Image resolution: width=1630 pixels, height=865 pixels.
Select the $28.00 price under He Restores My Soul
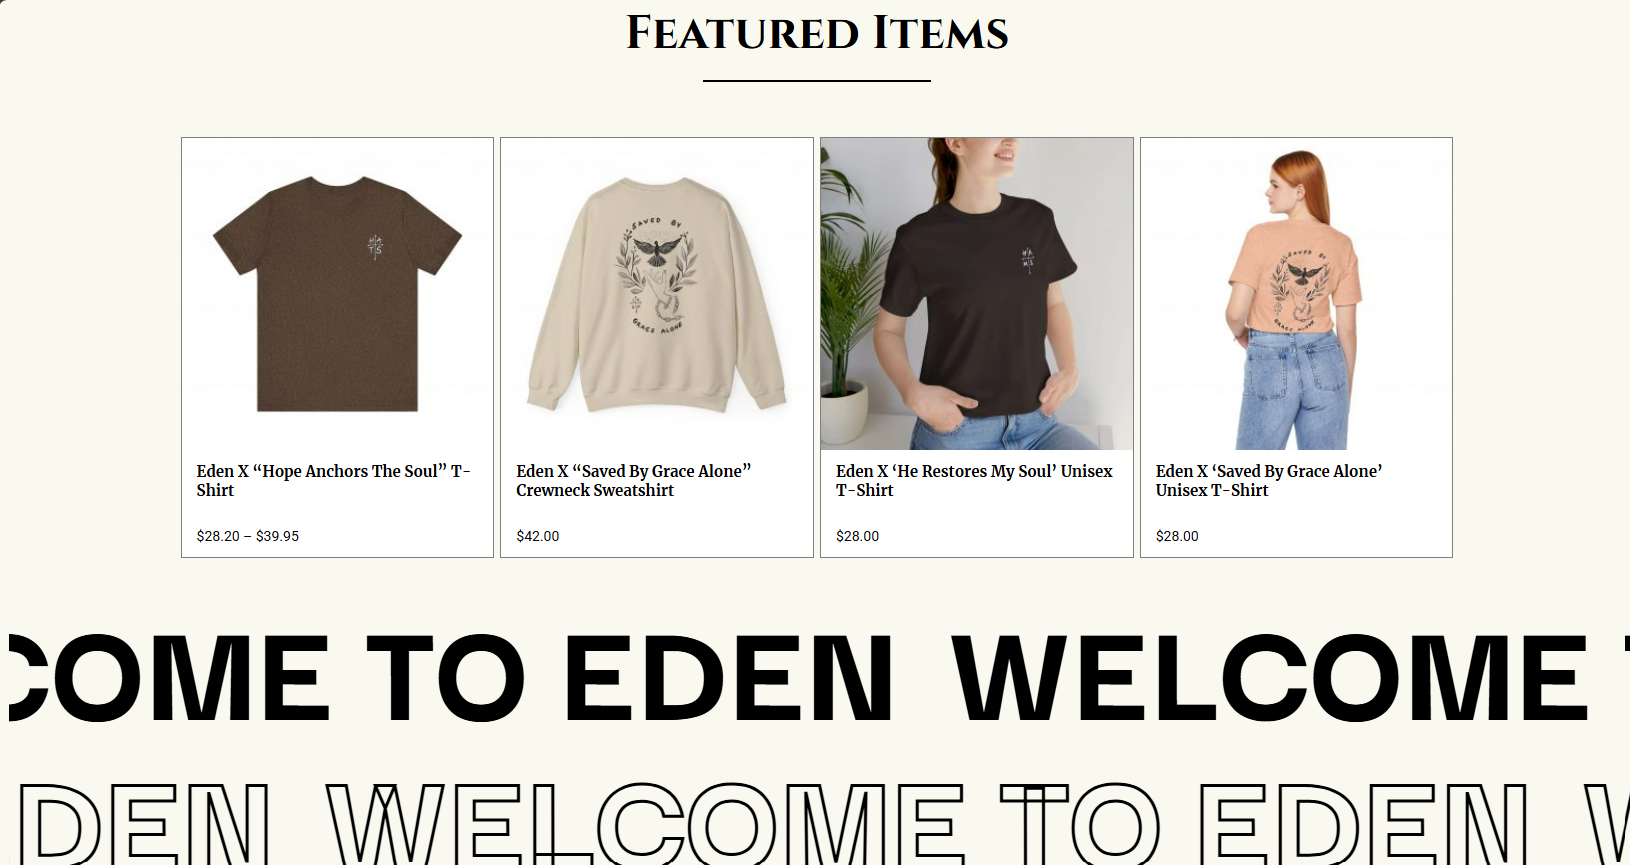(x=858, y=536)
